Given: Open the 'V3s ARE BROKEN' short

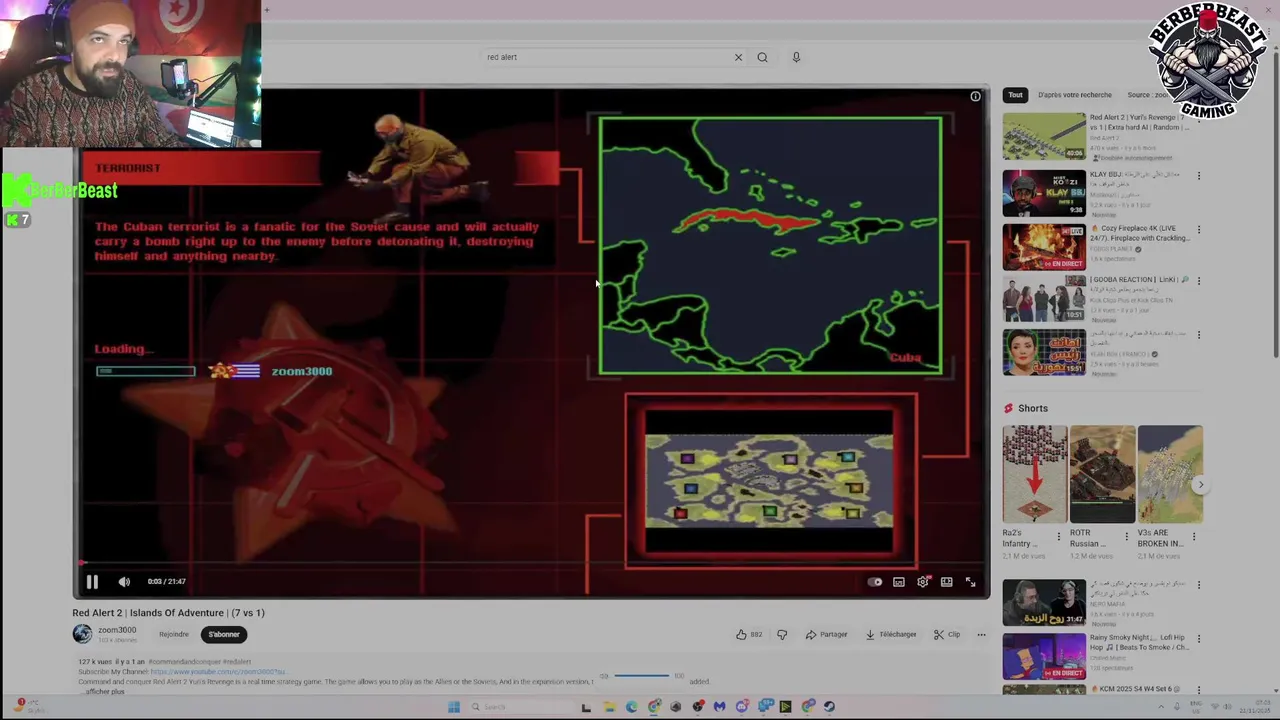Looking at the screenshot, I should pyautogui.click(x=1170, y=474).
